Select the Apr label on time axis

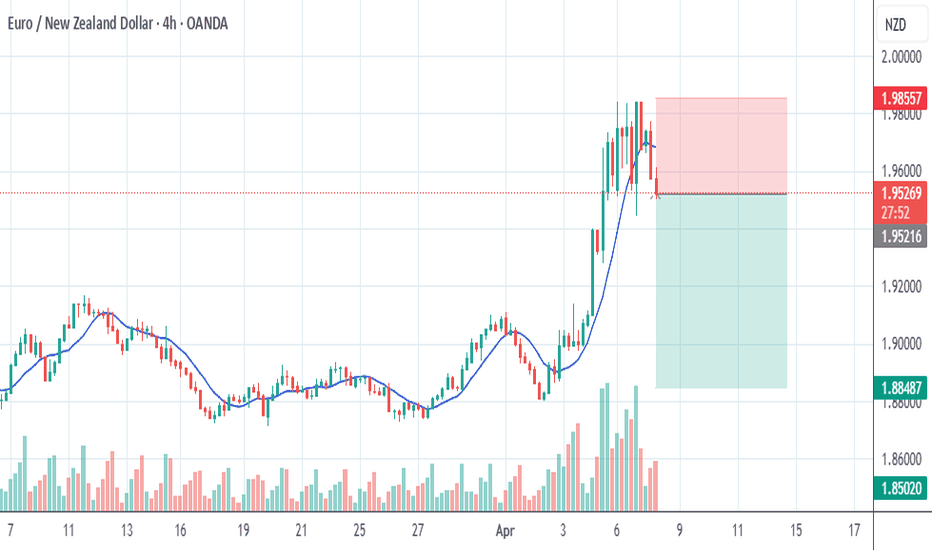click(505, 530)
